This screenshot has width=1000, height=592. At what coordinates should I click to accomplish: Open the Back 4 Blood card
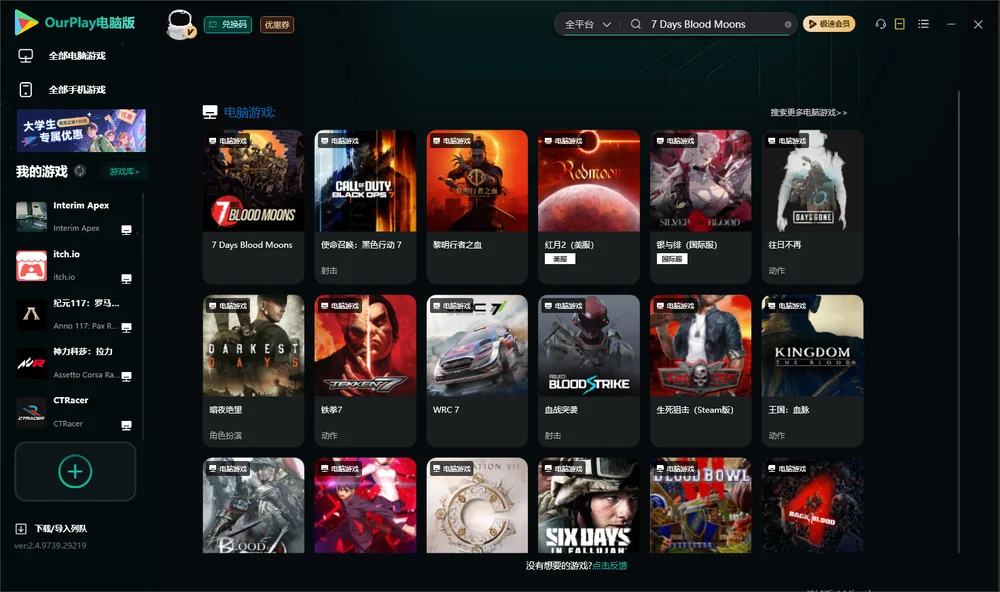(812, 505)
